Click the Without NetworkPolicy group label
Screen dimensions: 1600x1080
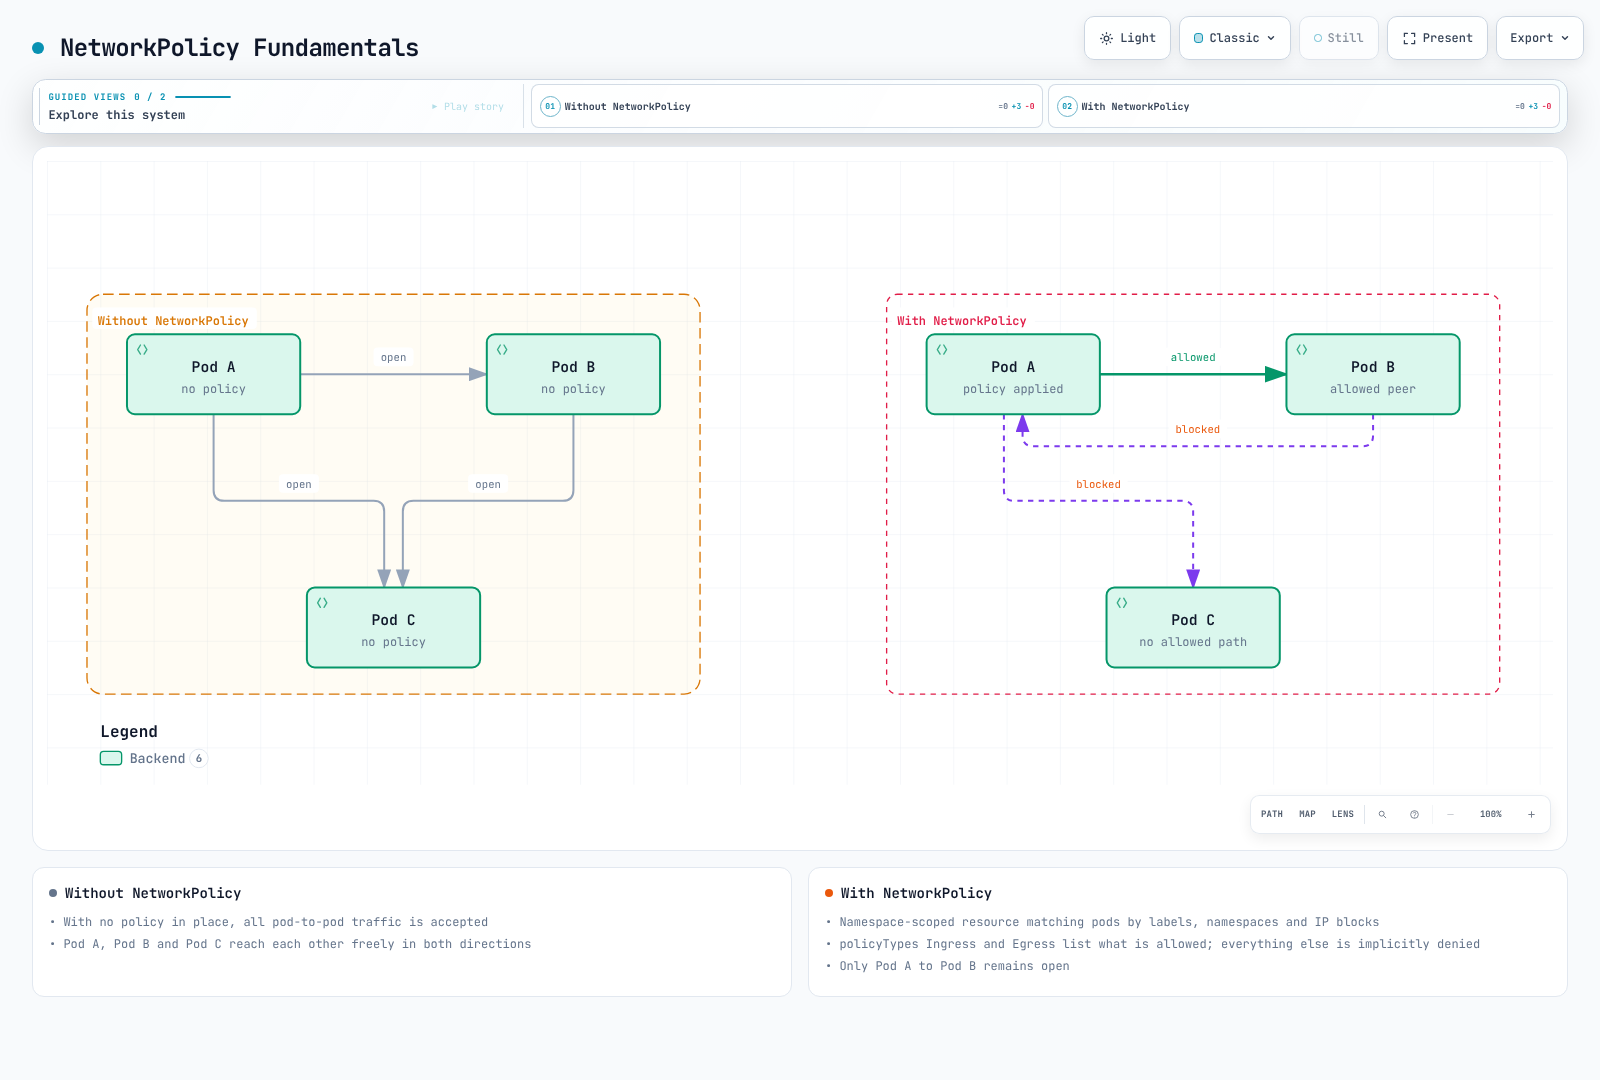pos(173,321)
